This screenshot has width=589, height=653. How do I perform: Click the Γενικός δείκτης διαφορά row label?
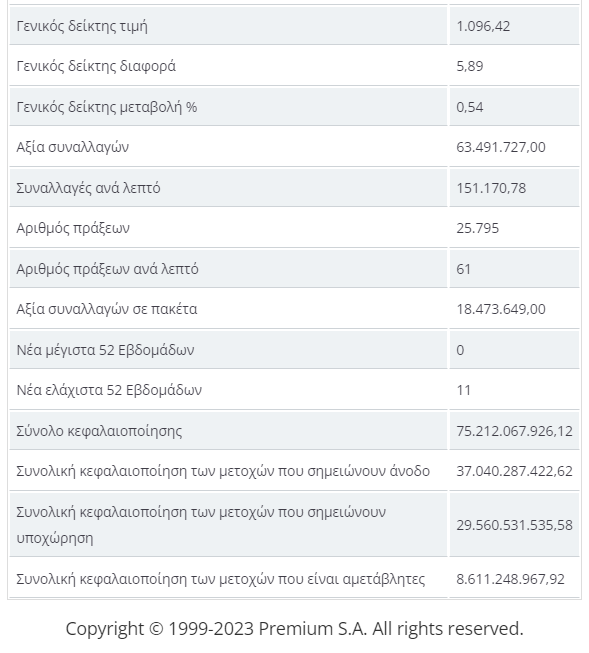(x=96, y=66)
